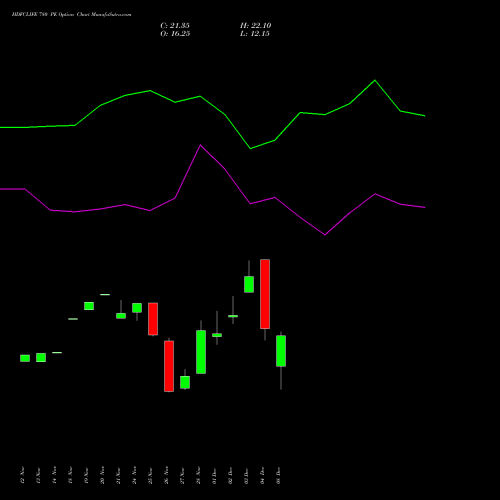Select the 25 Nov date label
This screenshot has height=500, width=500.
point(150,475)
